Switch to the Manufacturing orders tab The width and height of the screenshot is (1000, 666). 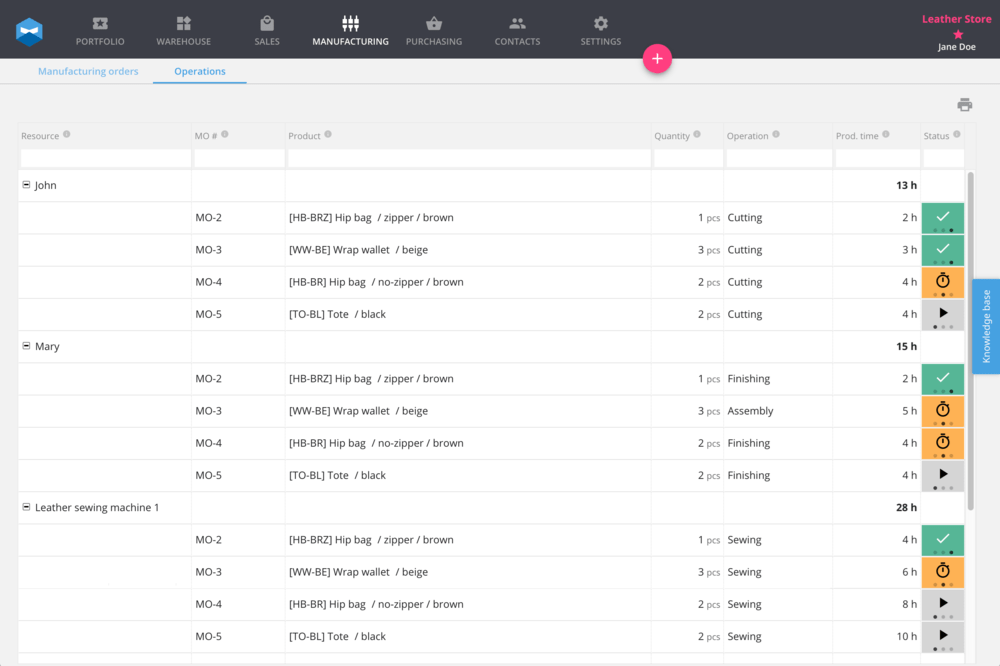88,72
